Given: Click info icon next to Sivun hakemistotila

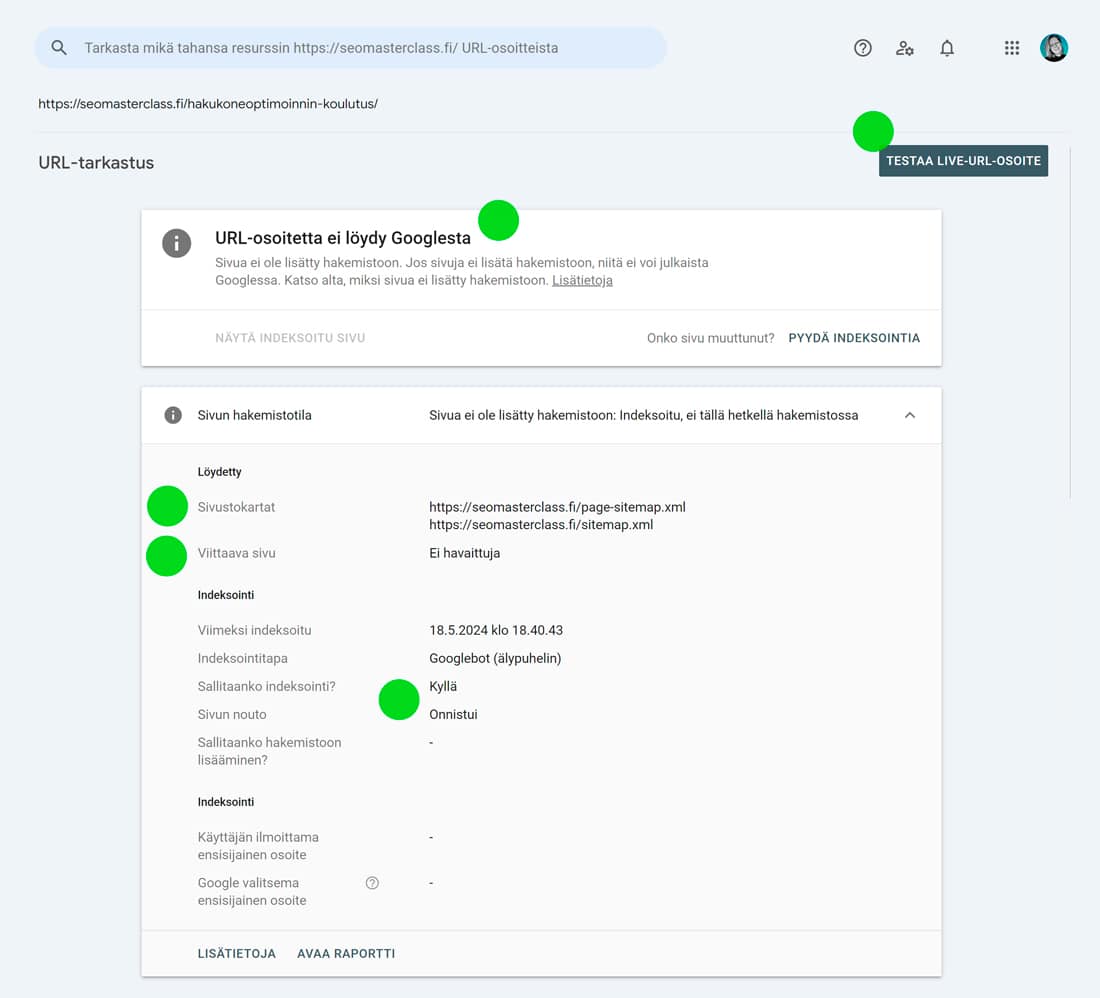Looking at the screenshot, I should 173,415.
